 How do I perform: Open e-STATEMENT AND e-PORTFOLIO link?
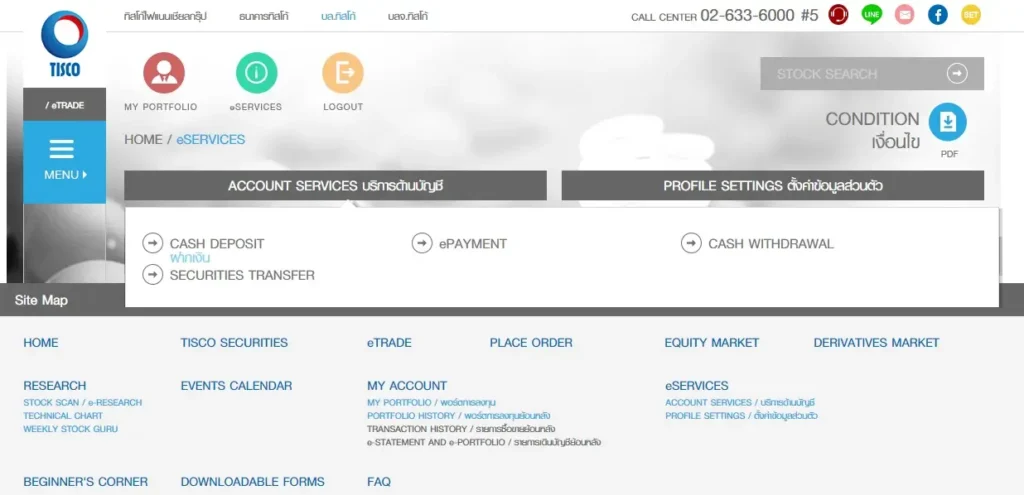pyautogui.click(x=484, y=442)
